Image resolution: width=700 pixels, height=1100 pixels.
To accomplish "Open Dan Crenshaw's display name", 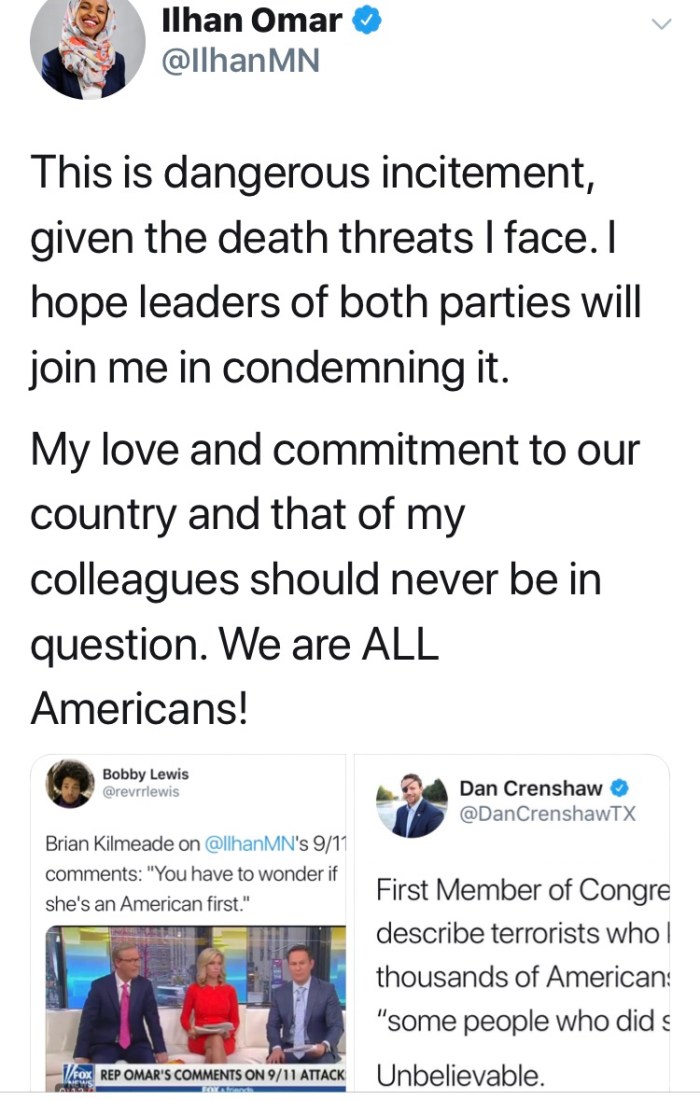I will point(530,788).
